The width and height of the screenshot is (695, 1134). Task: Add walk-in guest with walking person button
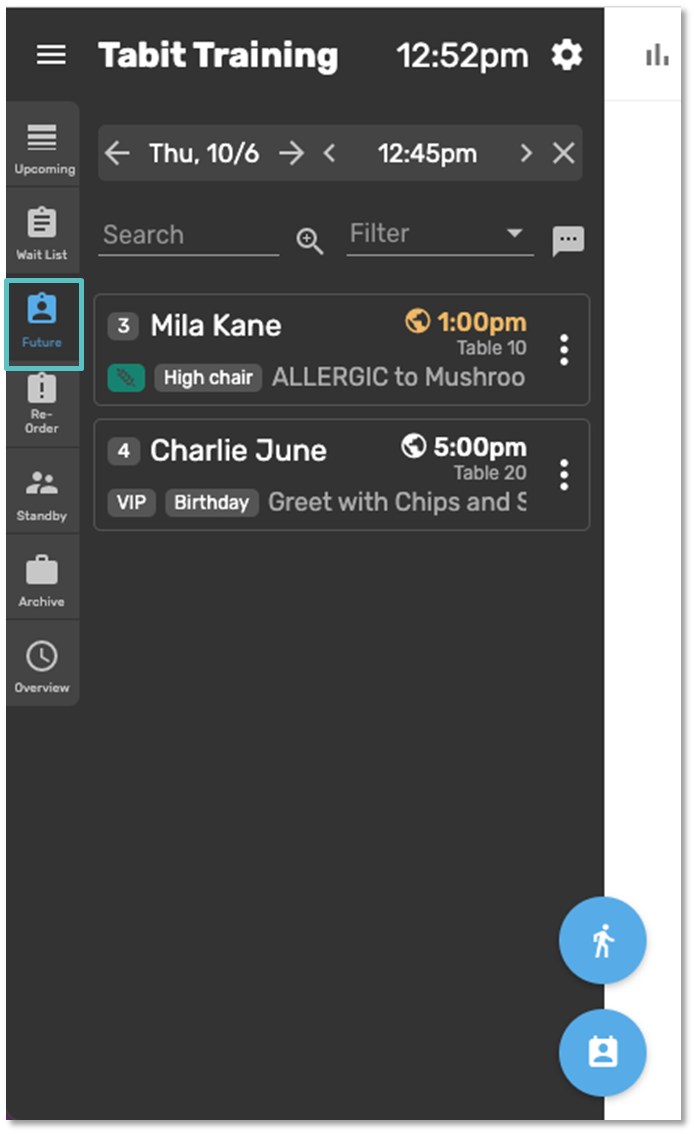(x=602, y=940)
